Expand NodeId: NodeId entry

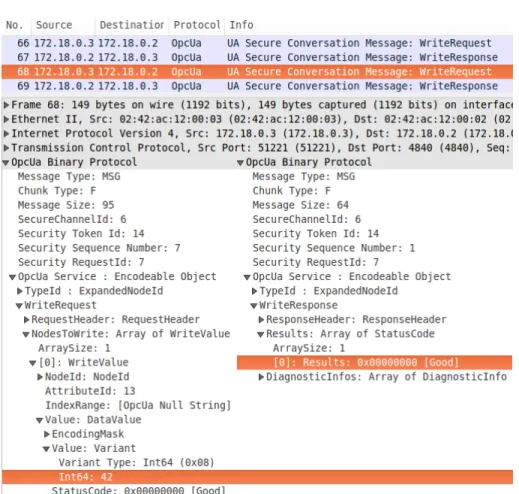point(40,377)
